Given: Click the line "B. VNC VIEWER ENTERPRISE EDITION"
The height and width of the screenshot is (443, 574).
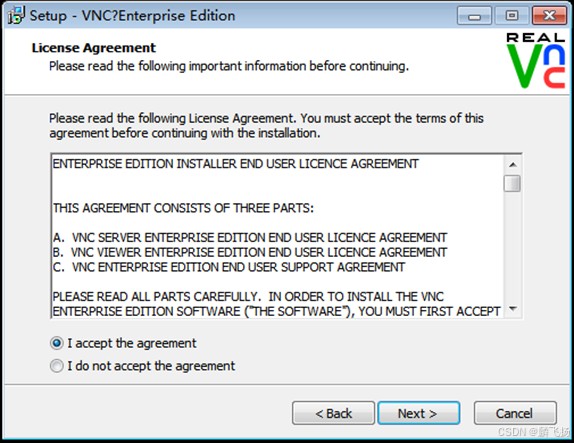Looking at the screenshot, I should click(x=250, y=252).
